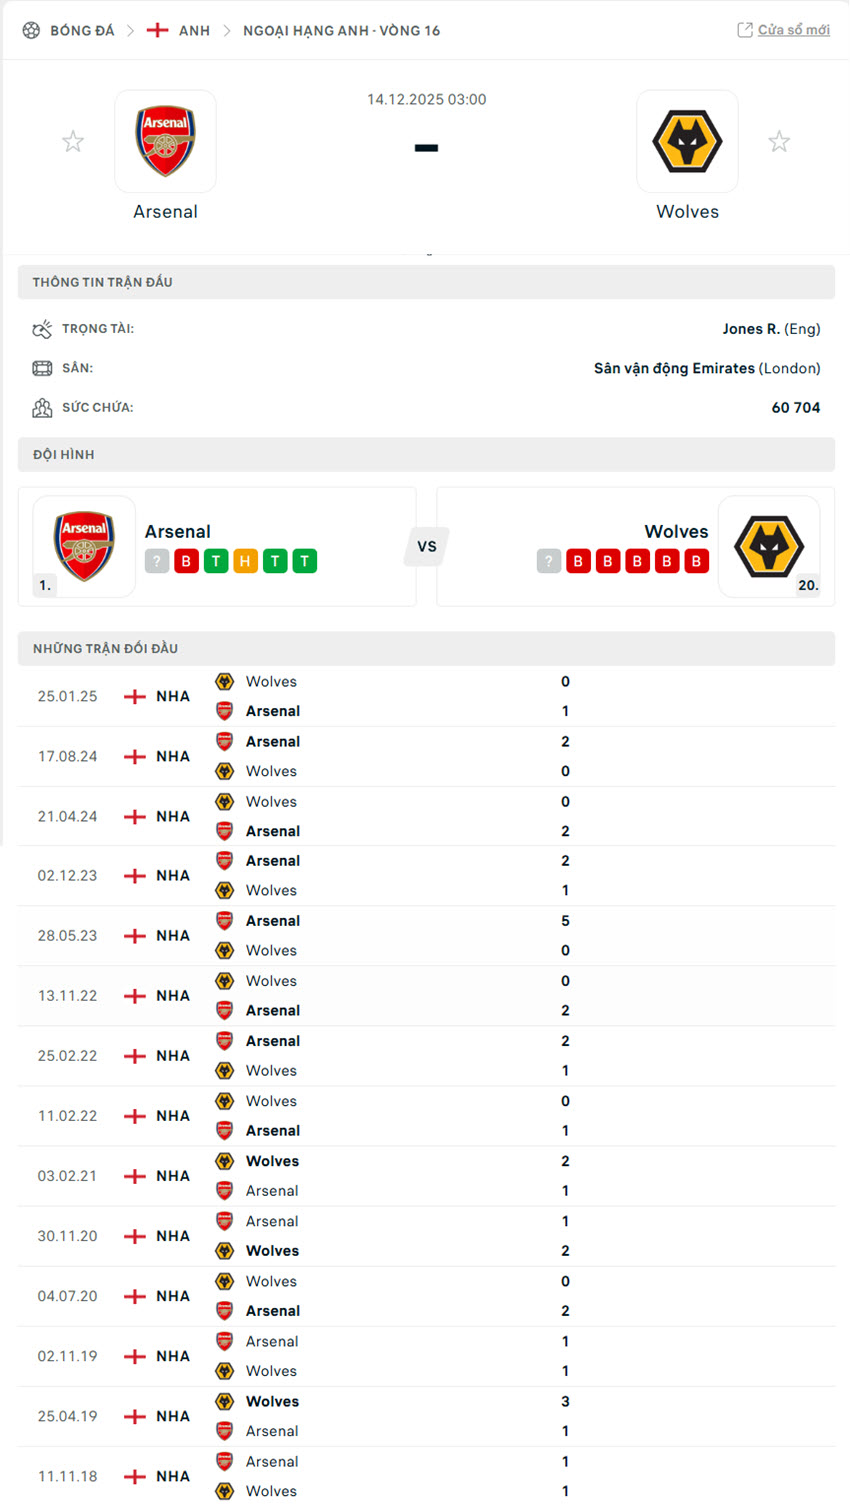This screenshot has height=1506, width=850.
Task: Click the capacity icon next to SỨC CHỨA
Action: coord(42,407)
